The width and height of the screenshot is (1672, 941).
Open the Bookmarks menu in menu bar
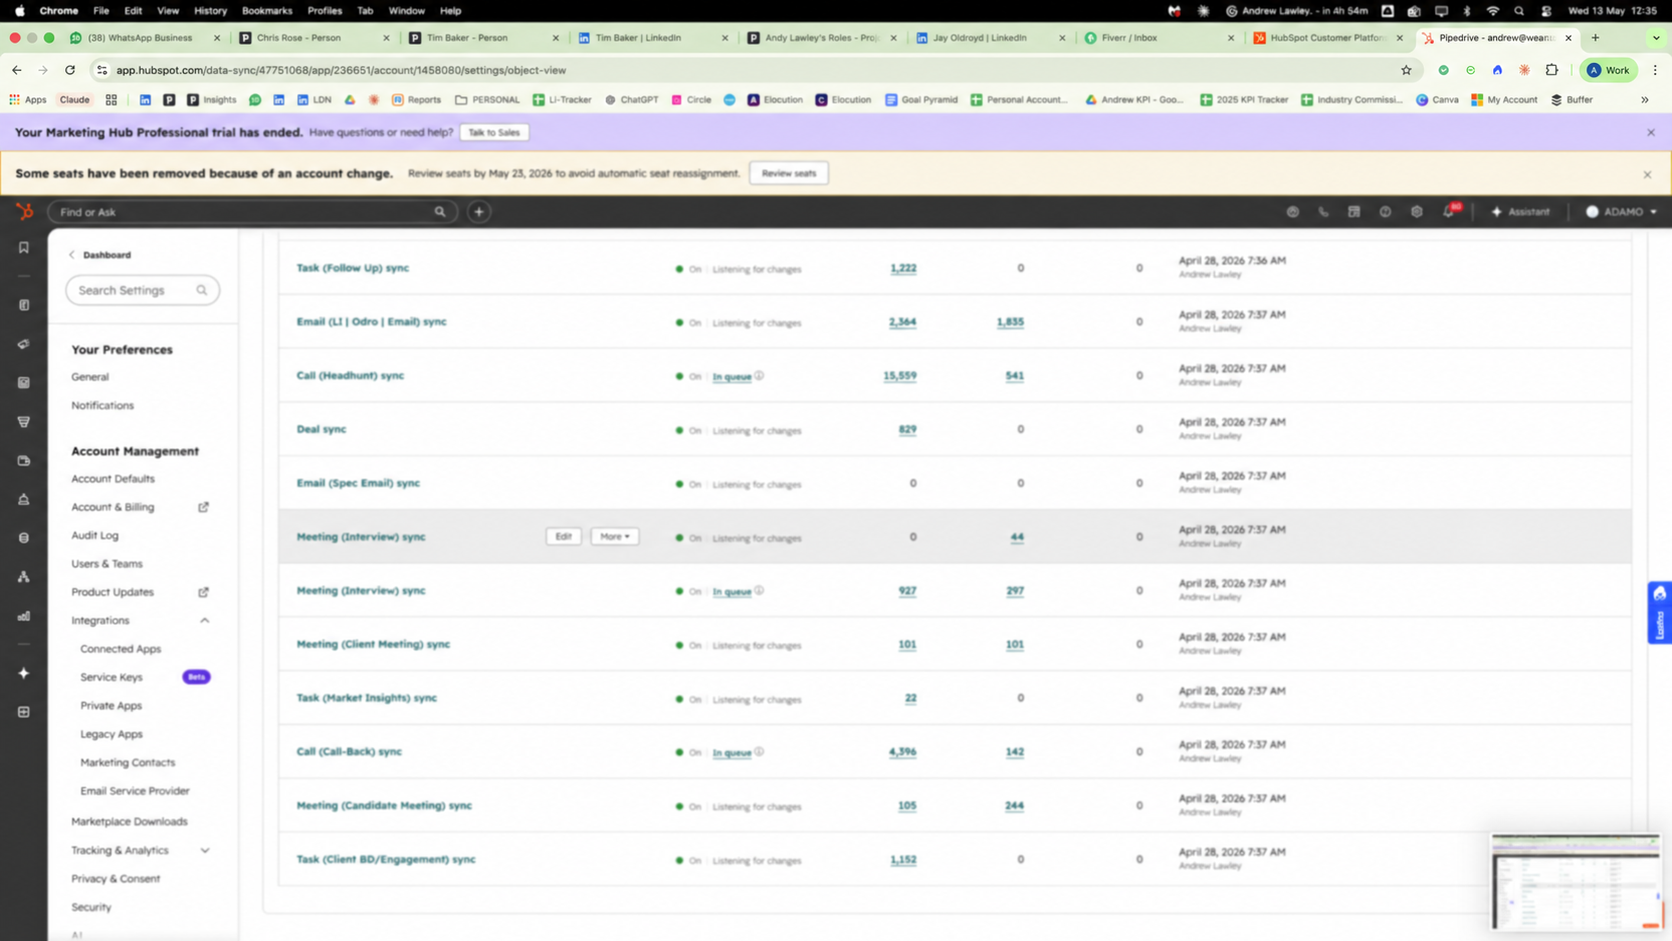(x=267, y=11)
